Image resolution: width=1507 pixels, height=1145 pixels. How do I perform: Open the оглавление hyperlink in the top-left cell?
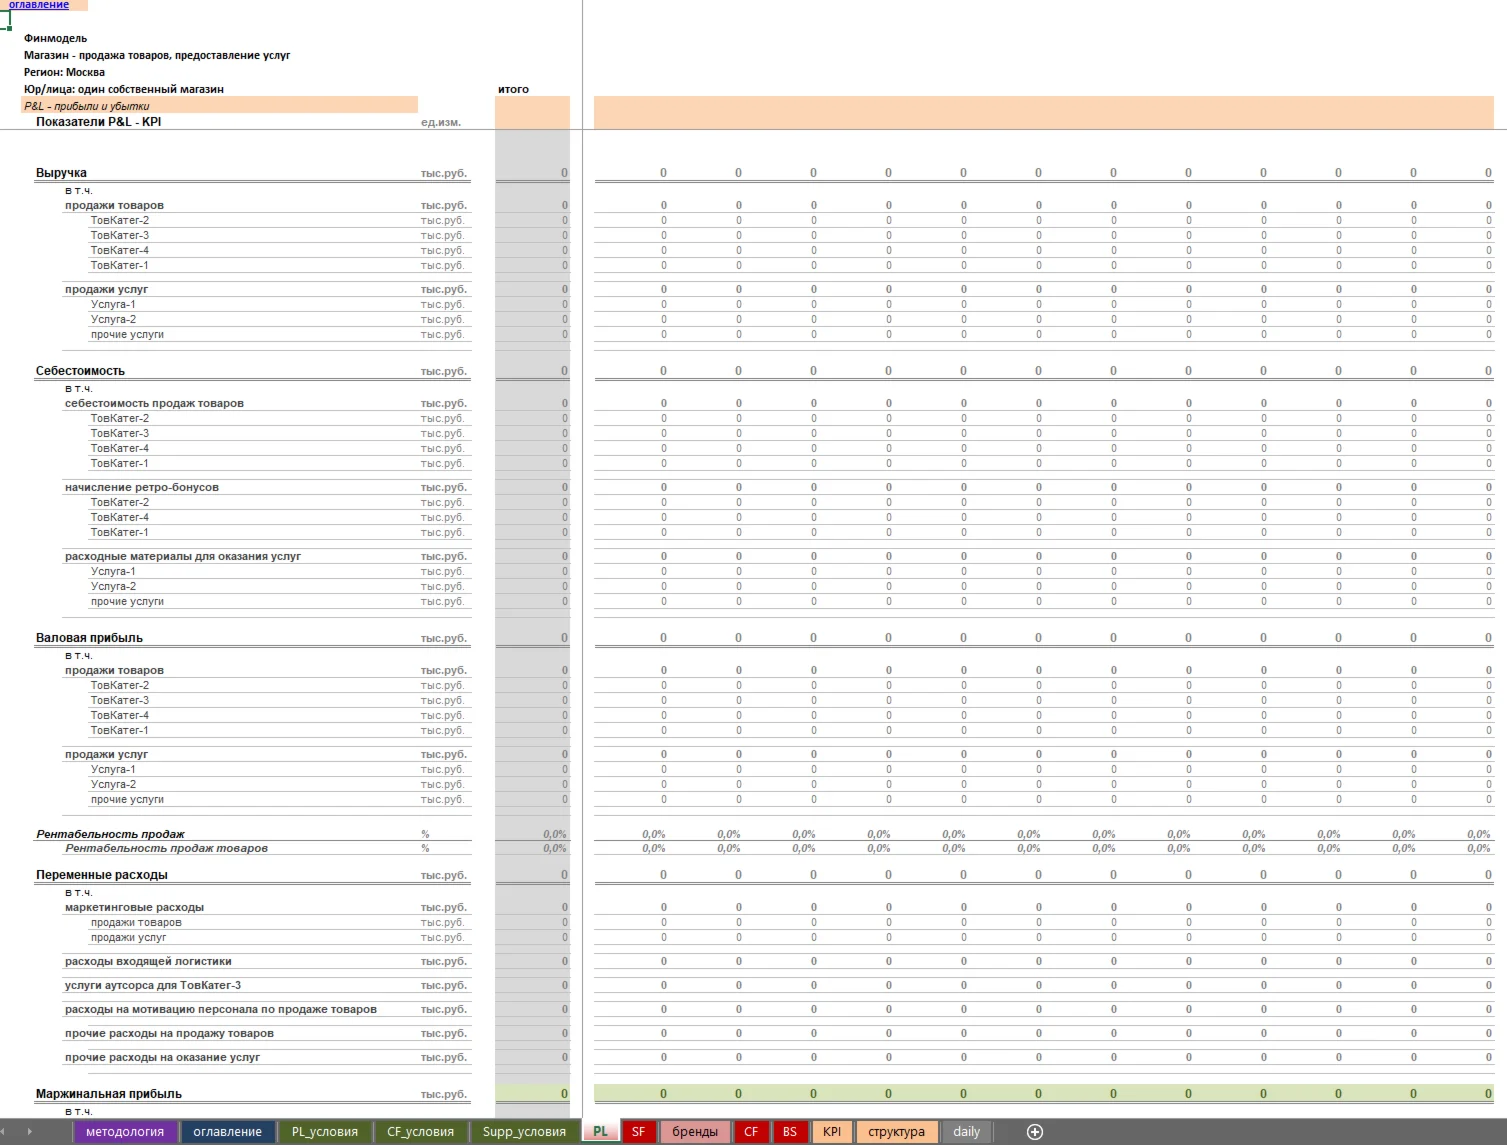39,5
